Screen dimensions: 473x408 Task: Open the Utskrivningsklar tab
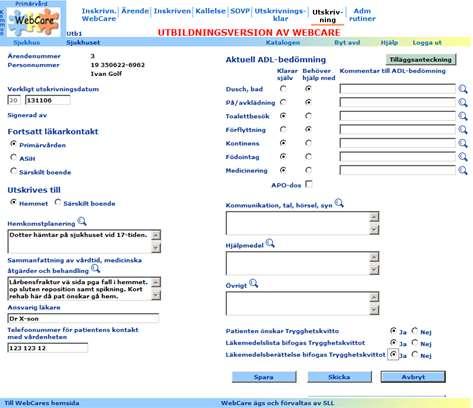[280, 15]
